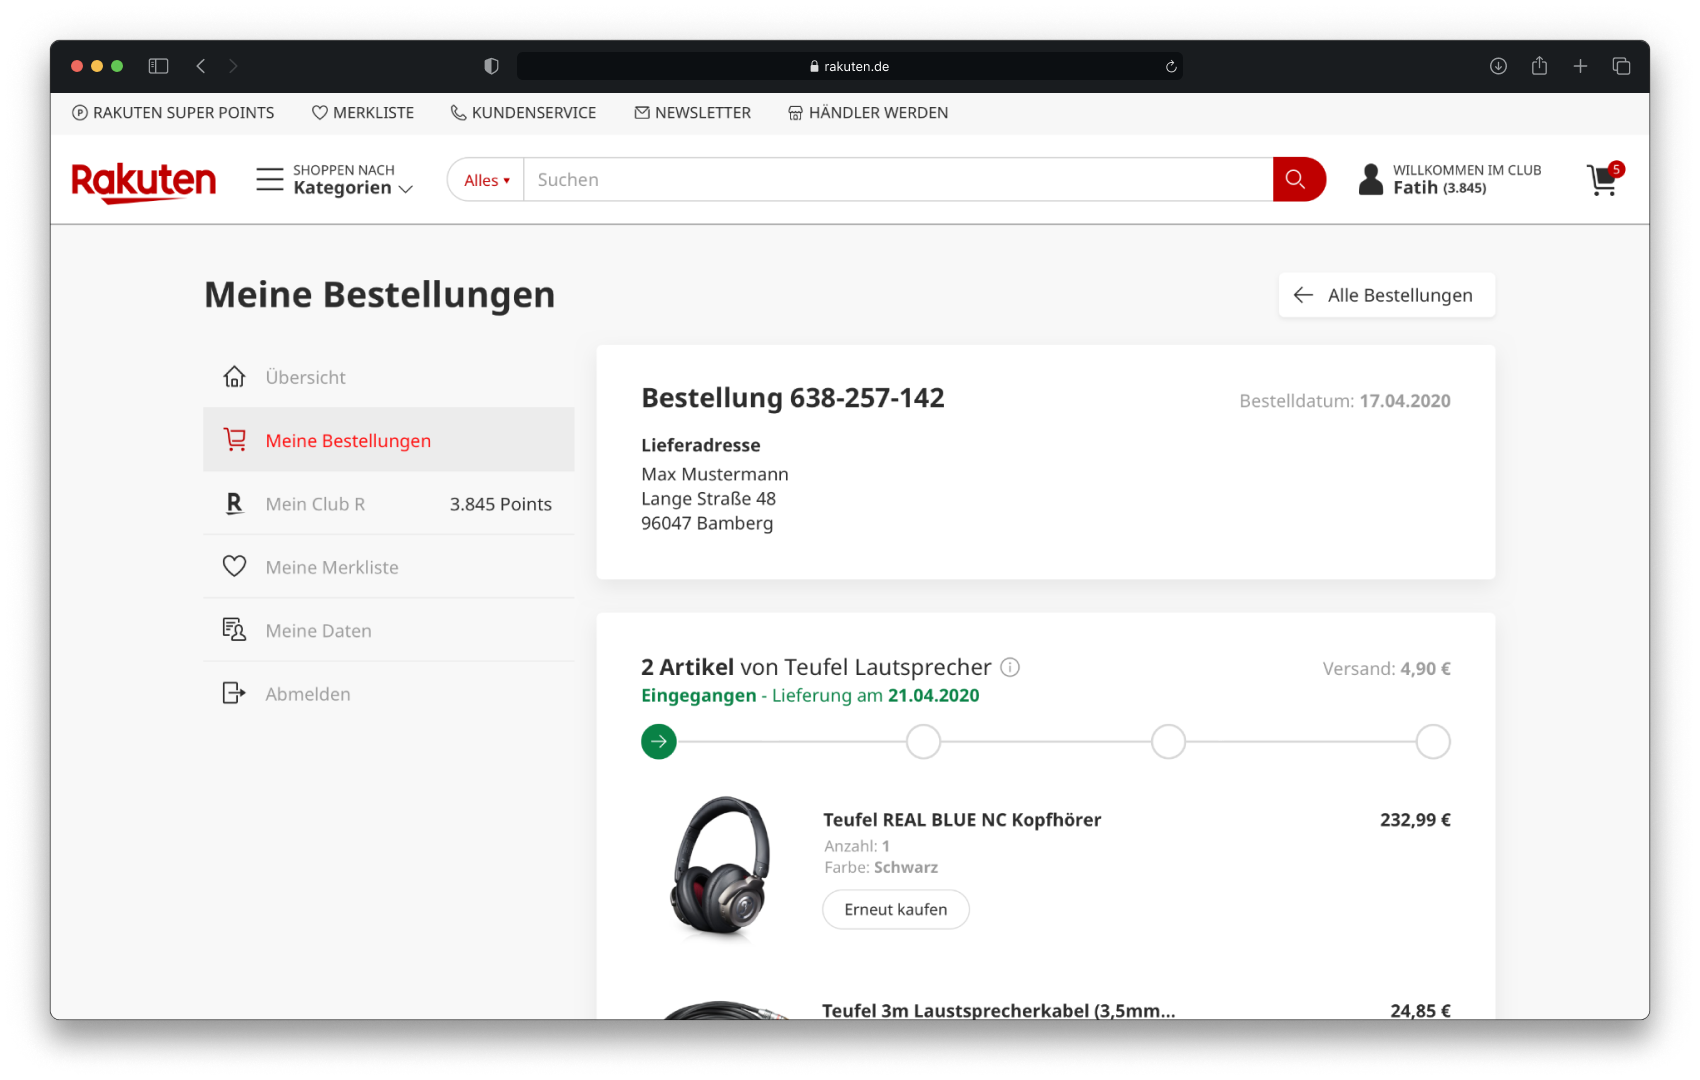Open Safari downloads icon
This screenshot has width=1700, height=1080.
(1498, 66)
